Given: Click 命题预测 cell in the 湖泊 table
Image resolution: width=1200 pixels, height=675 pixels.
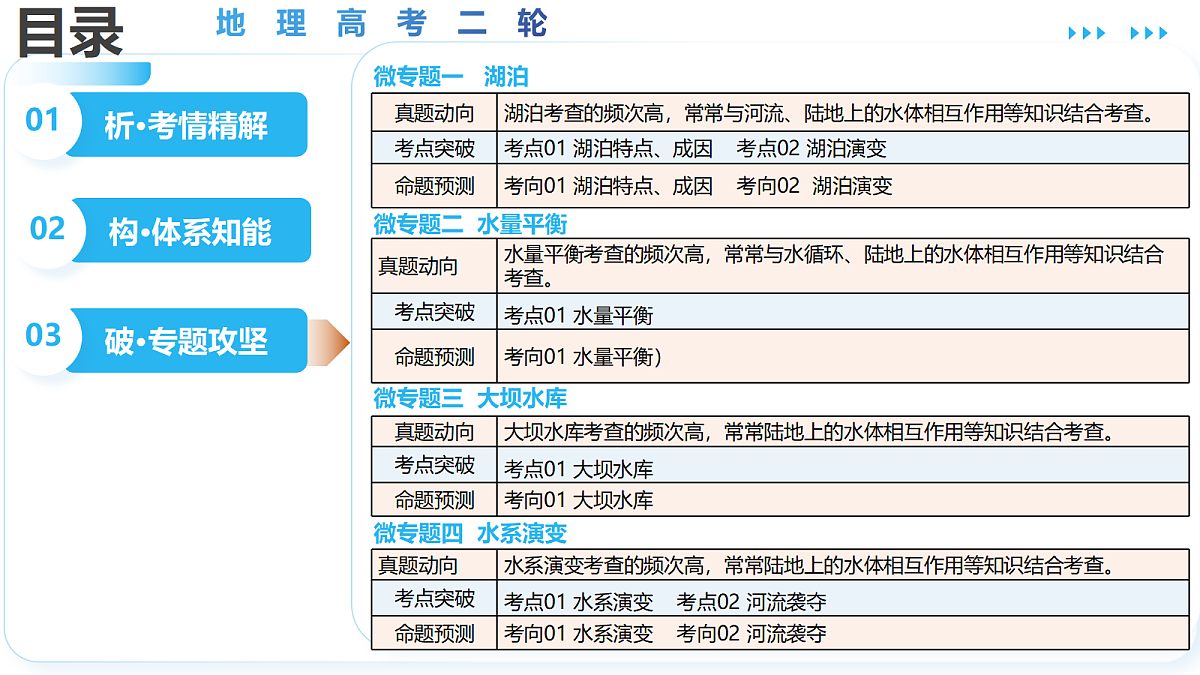Looking at the screenshot, I should point(435,186).
